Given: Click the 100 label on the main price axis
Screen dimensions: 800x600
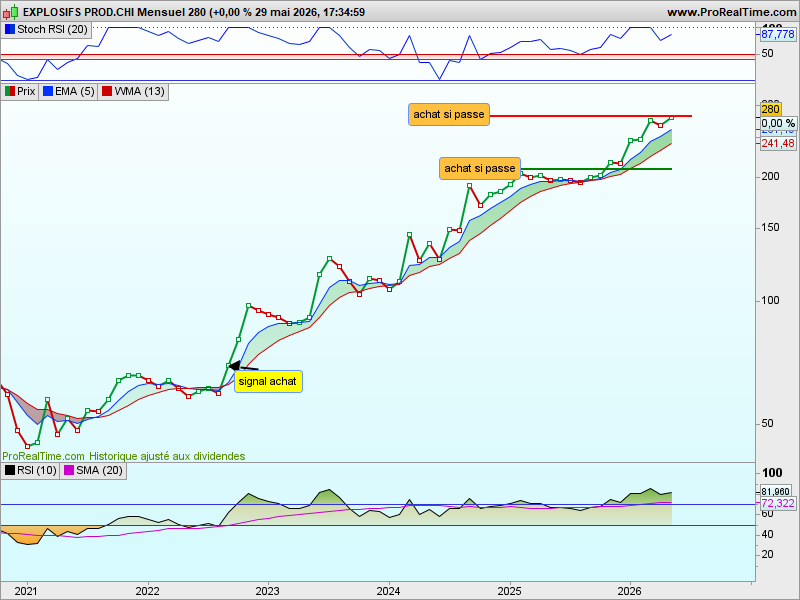Looking at the screenshot, I should click(x=770, y=301).
